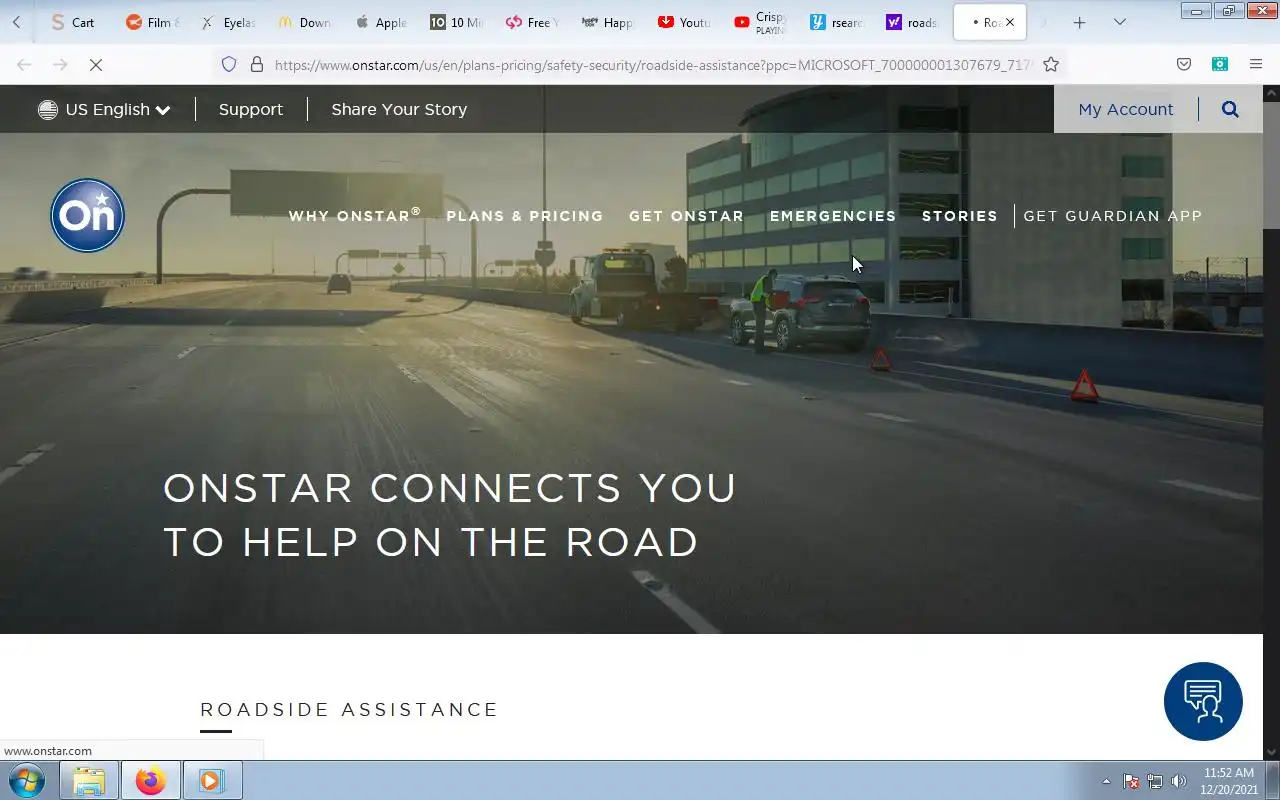Click the Firefox taskbar icon
This screenshot has width=1280, height=800.
pyautogui.click(x=151, y=780)
